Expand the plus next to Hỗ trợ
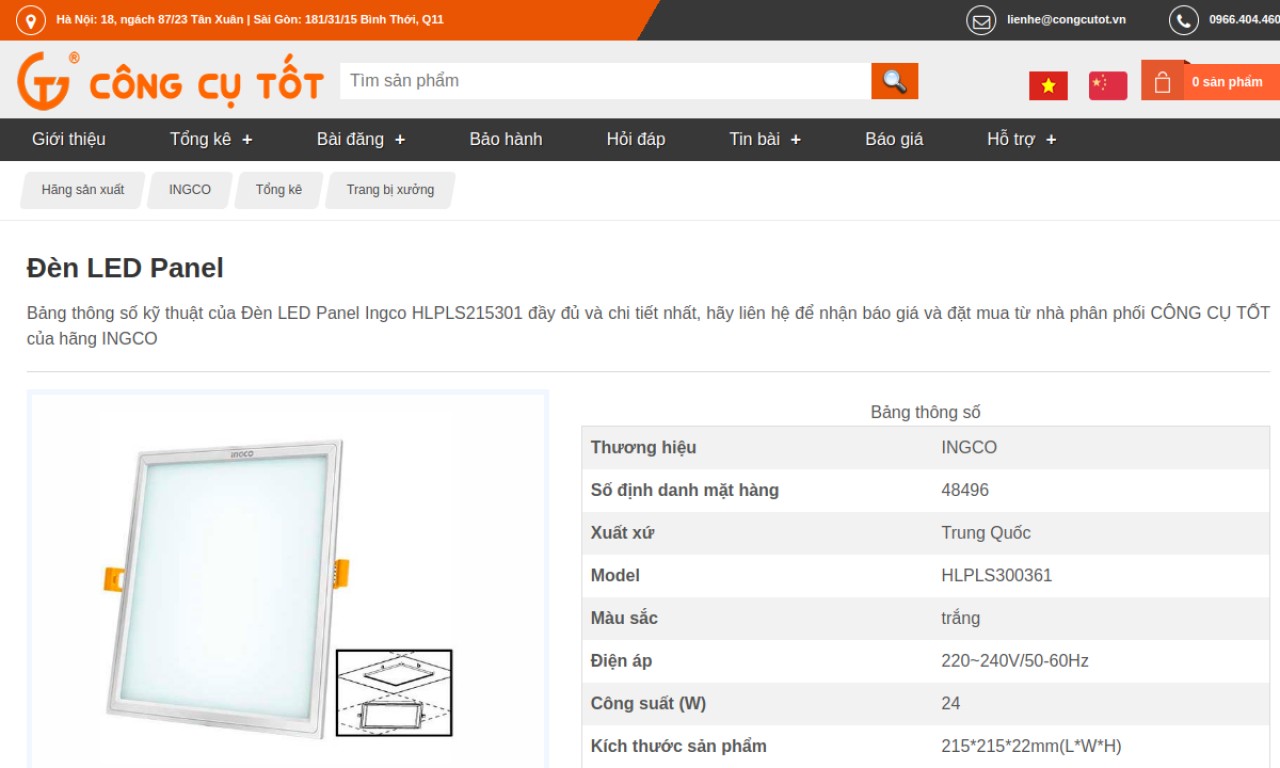Screen dimensions: 1280x768 tap(1051, 140)
